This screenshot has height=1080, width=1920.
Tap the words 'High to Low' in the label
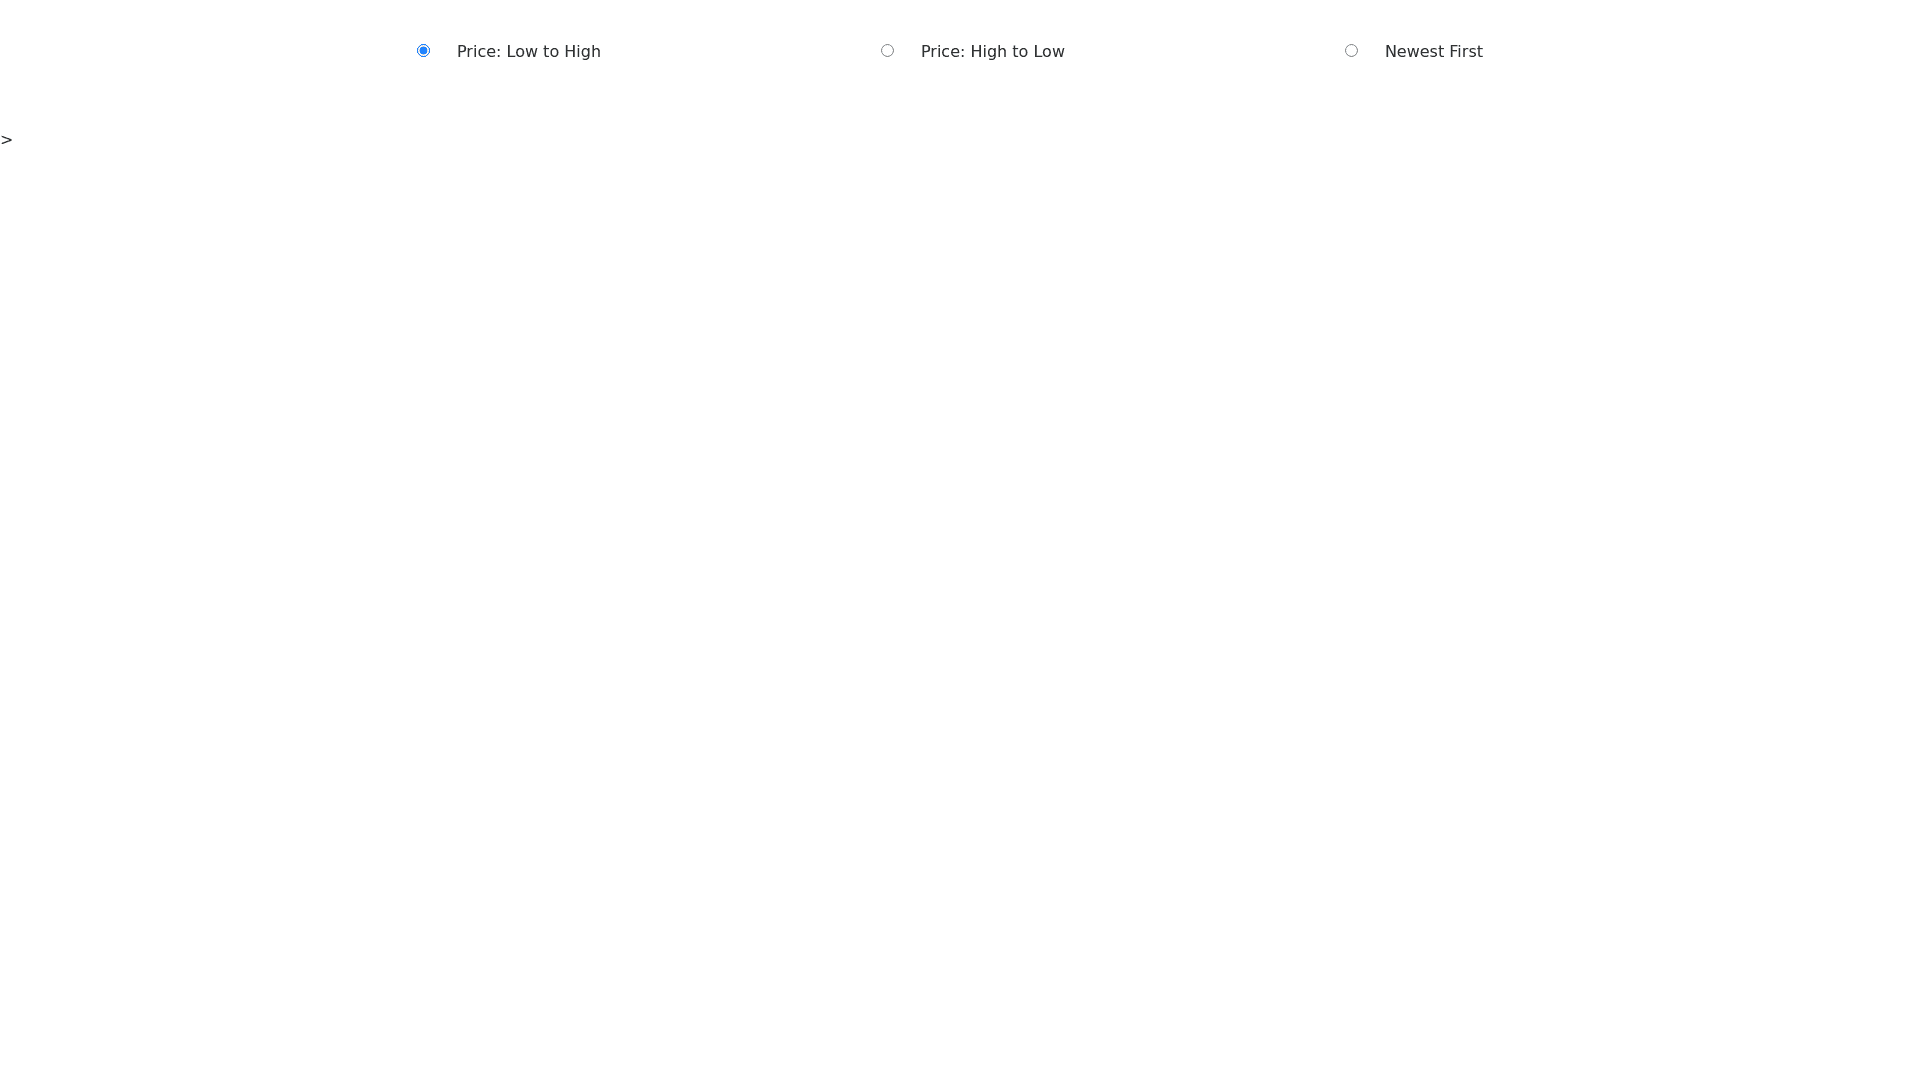1017,52
